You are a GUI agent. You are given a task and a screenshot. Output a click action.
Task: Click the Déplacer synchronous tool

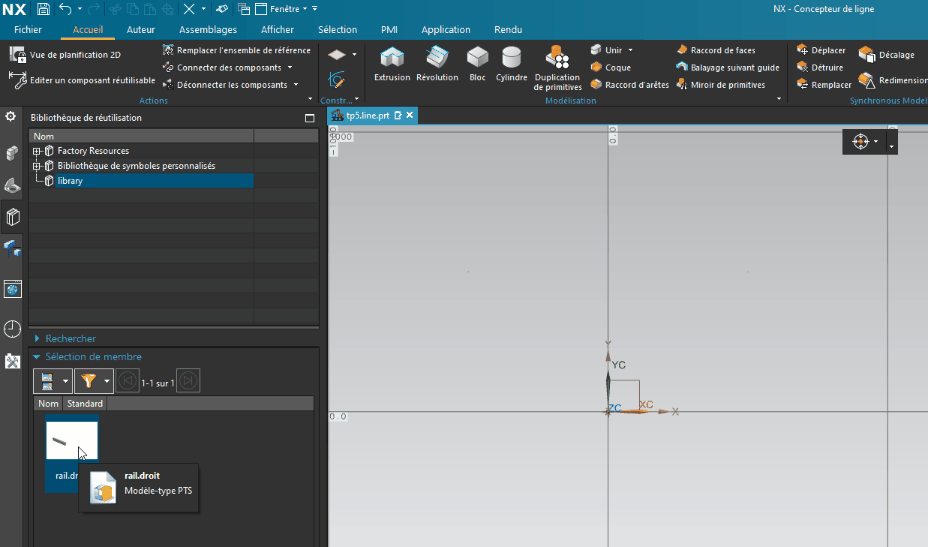pyautogui.click(x=821, y=50)
